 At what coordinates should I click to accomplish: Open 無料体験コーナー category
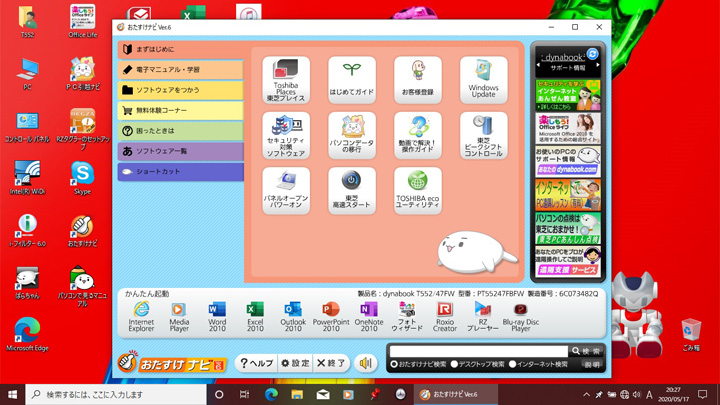(180, 110)
